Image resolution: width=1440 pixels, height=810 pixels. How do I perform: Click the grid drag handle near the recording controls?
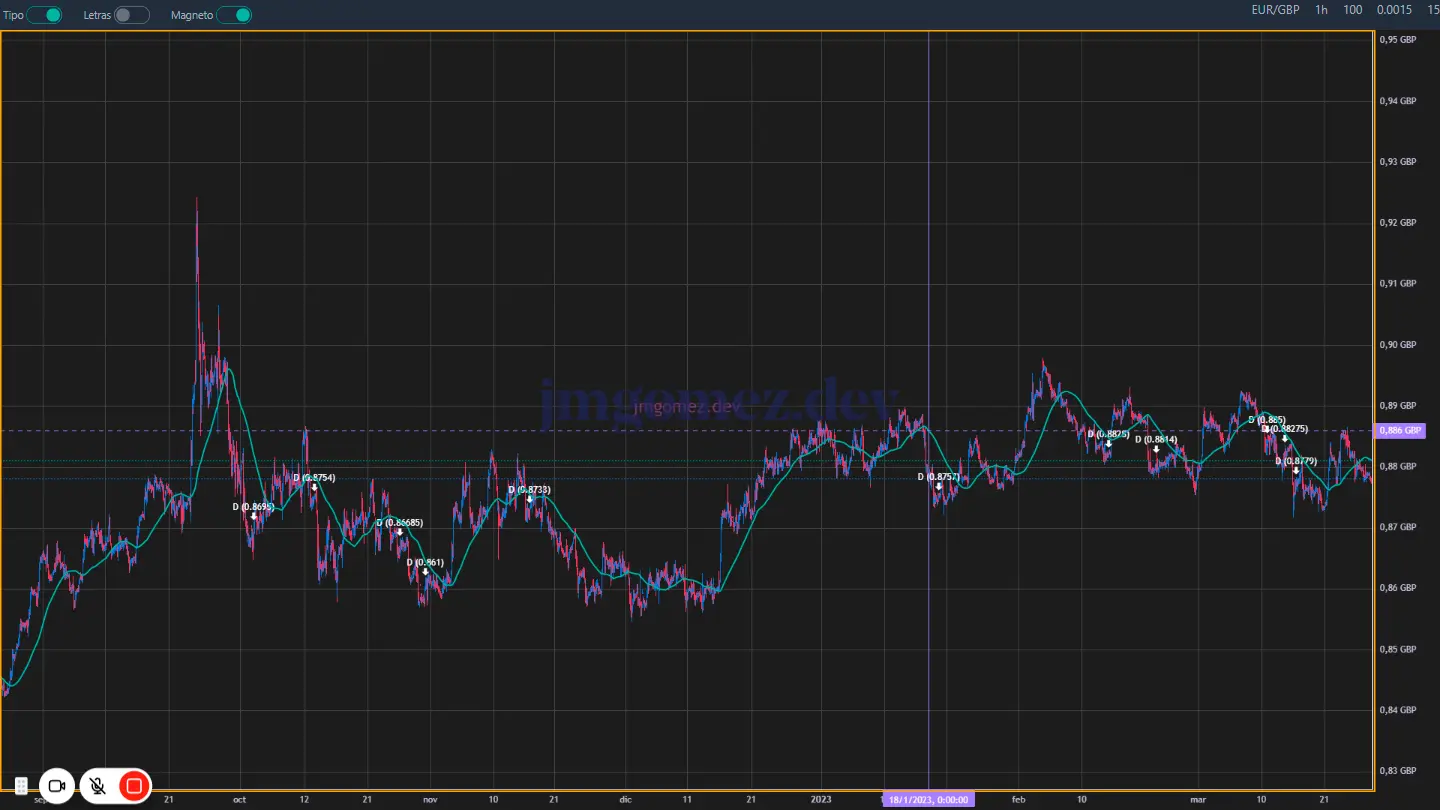(20, 786)
